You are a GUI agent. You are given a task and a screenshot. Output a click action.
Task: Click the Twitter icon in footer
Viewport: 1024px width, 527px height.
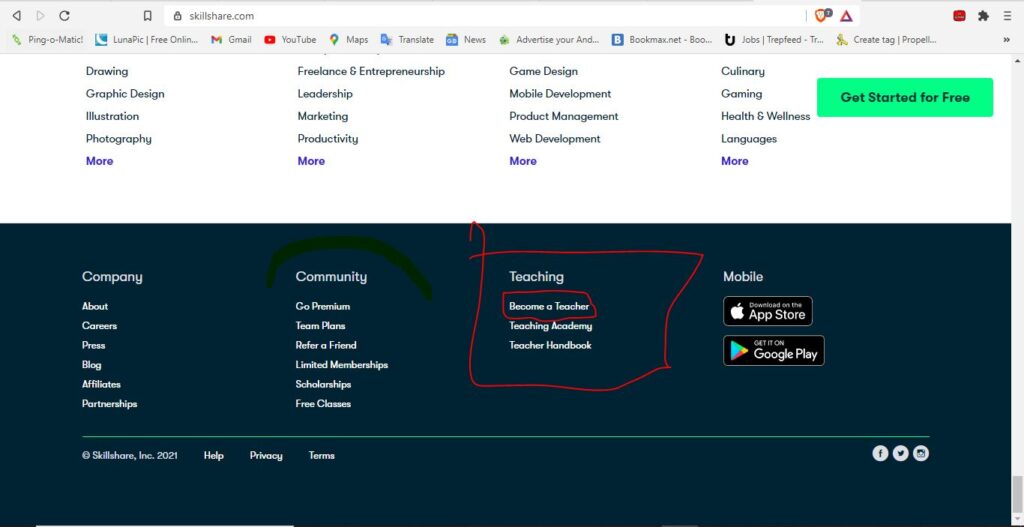tap(901, 453)
